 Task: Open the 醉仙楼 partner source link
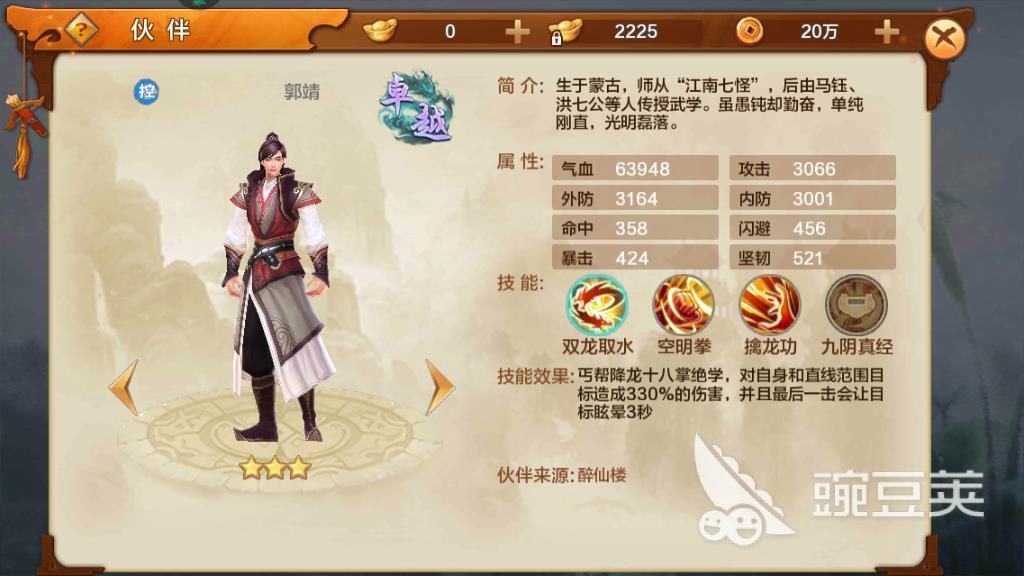(x=601, y=475)
